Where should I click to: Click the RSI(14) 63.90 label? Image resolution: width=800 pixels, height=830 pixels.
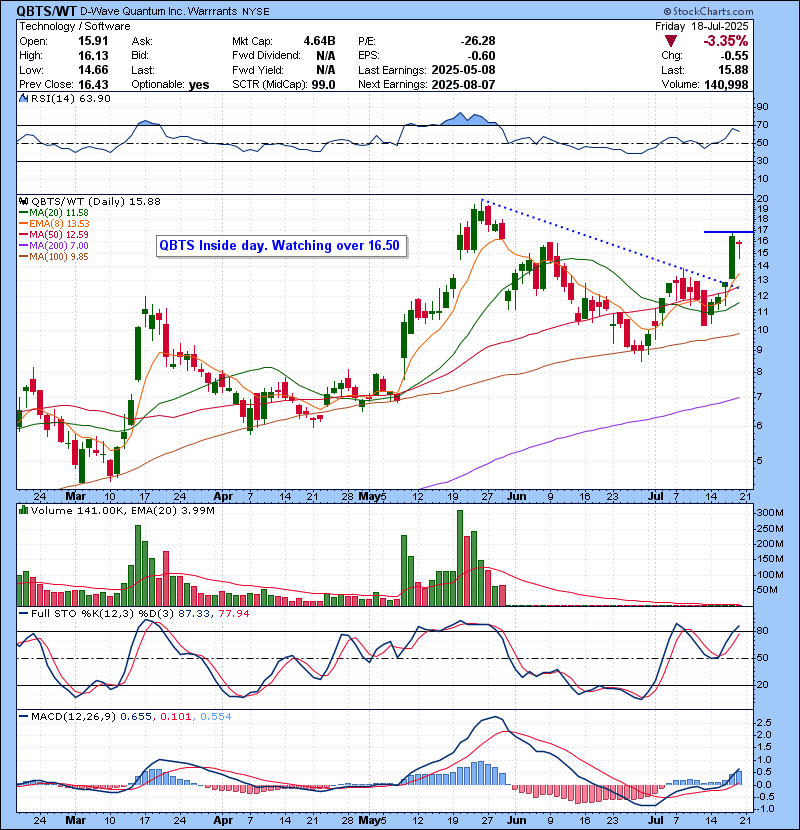71,98
